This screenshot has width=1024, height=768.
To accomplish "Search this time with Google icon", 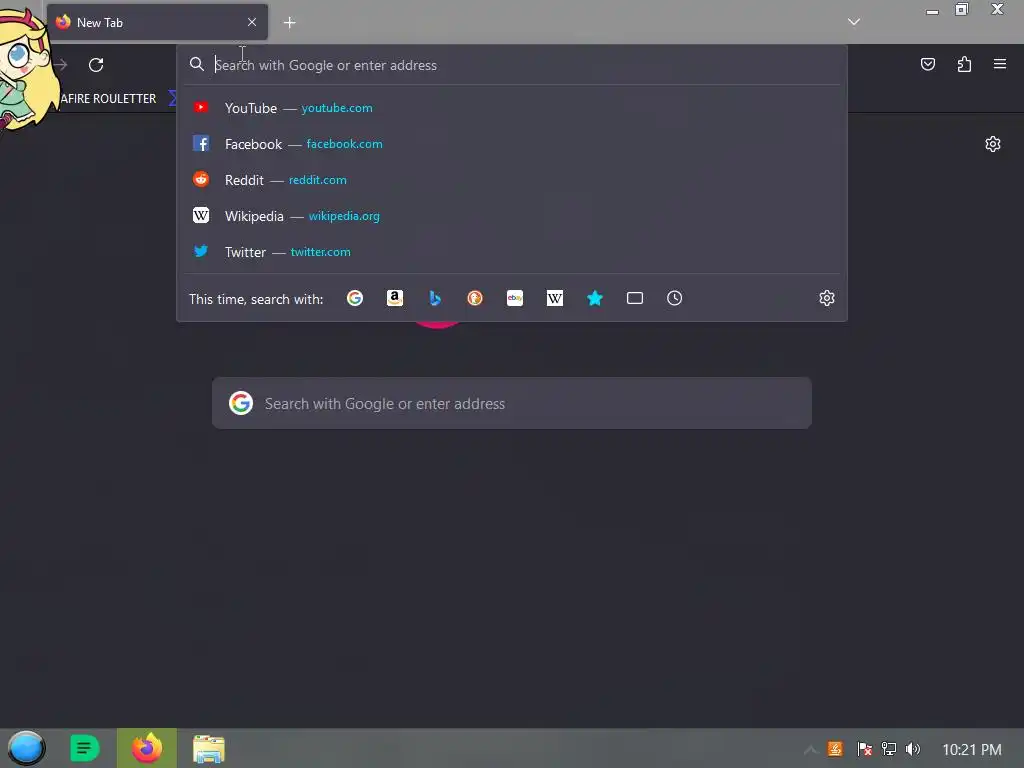I will point(355,298).
